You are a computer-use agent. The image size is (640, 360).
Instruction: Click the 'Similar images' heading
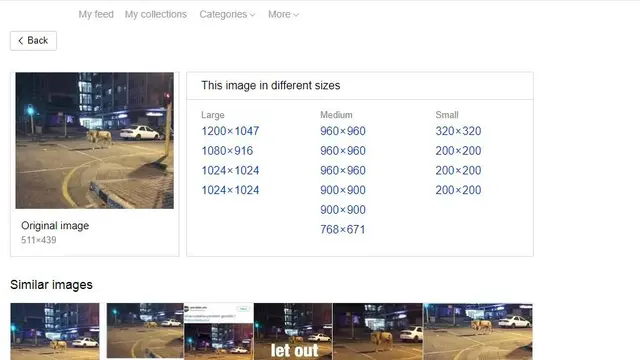[x=51, y=284]
